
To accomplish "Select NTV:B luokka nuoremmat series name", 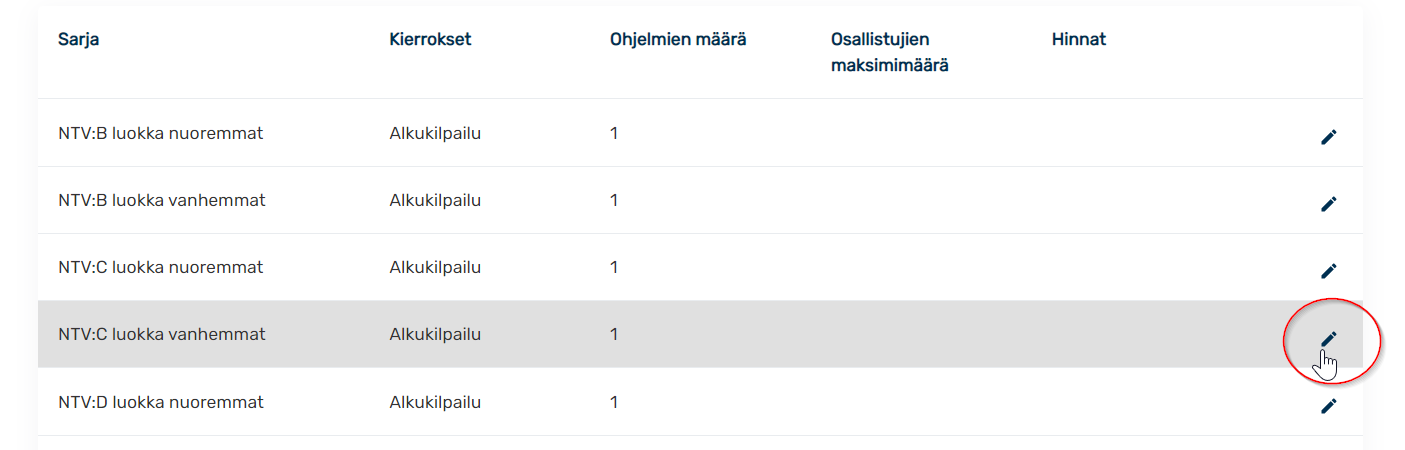I will [161, 133].
